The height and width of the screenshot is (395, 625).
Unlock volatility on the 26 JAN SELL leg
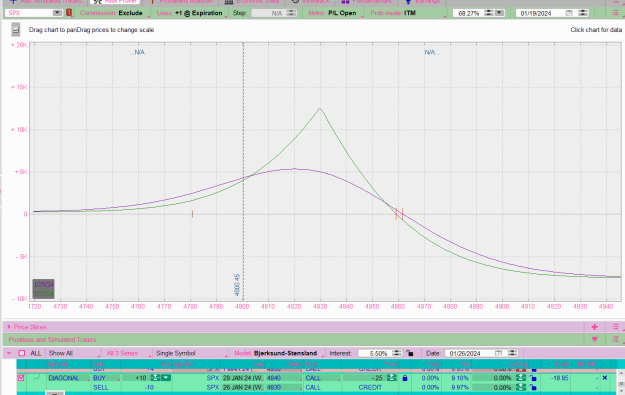tap(533, 387)
